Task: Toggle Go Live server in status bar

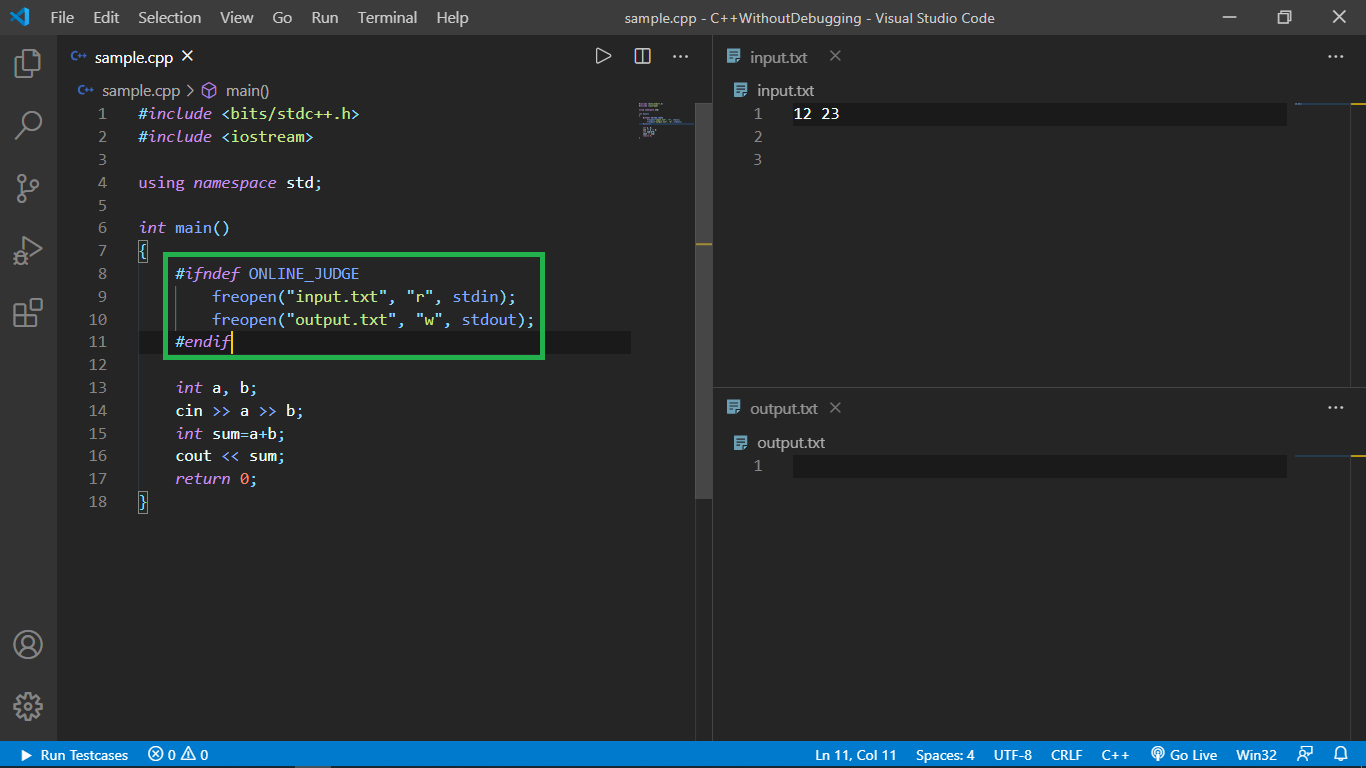Action: click(x=1183, y=755)
